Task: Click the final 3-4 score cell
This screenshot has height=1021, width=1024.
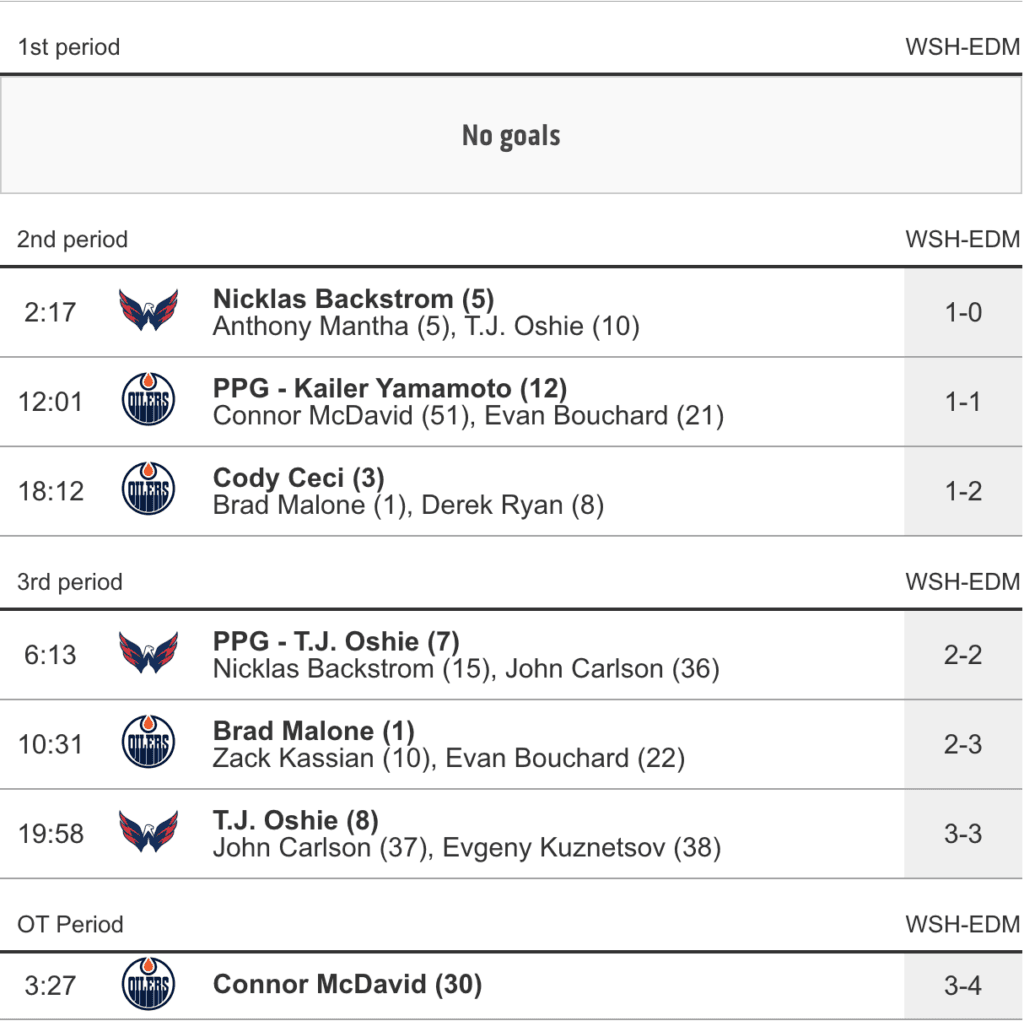Action: click(963, 985)
